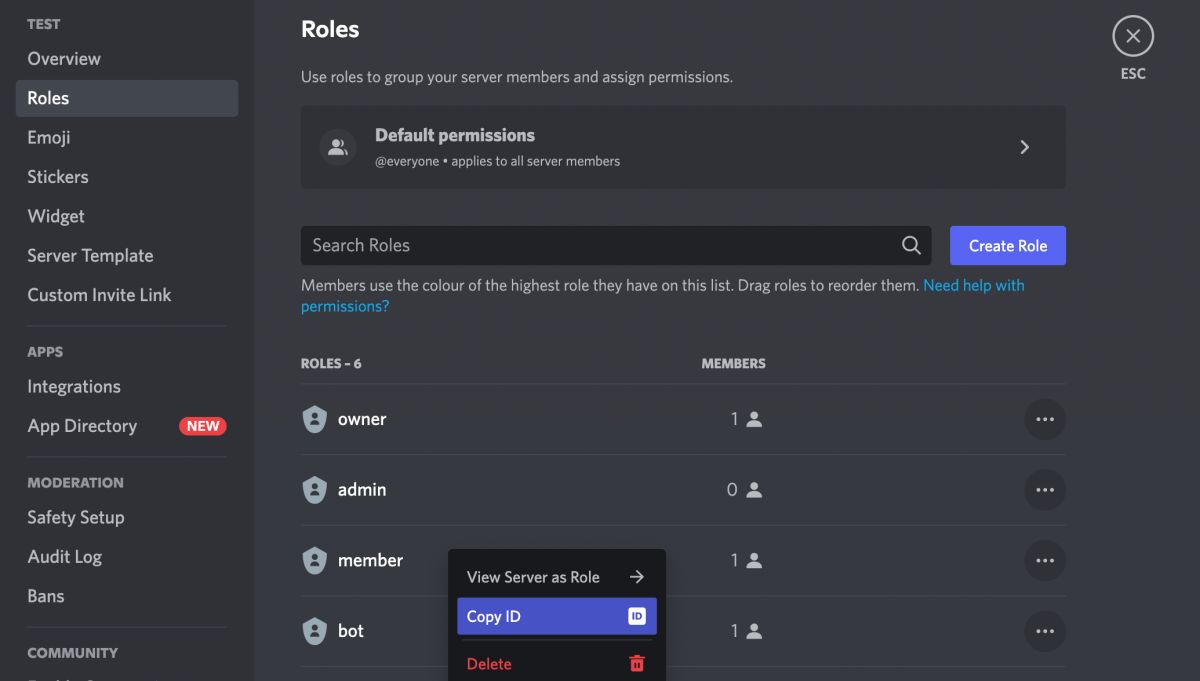Click the ESC close circle icon
Viewport: 1200px width, 681px height.
[x=1132, y=37]
